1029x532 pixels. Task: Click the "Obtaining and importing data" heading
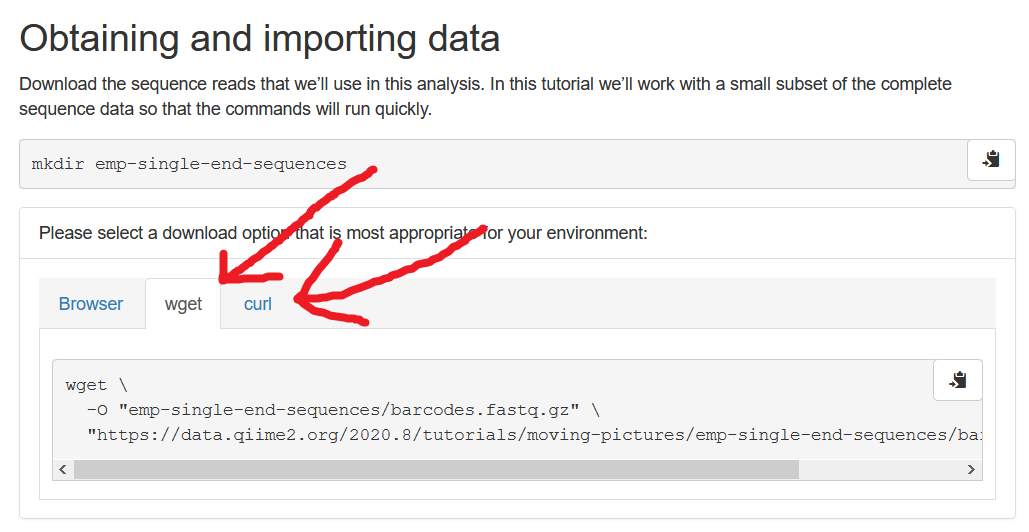point(260,39)
